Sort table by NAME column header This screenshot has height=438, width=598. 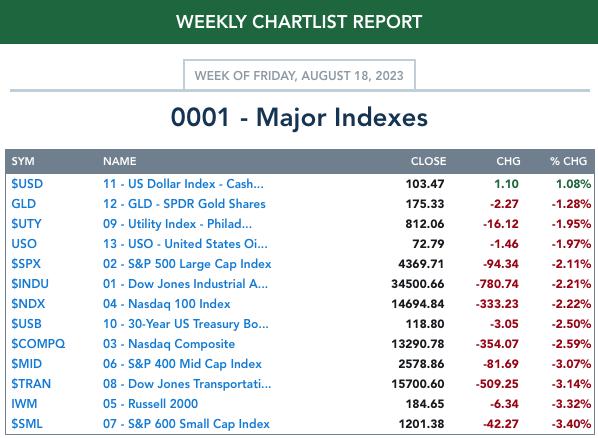pyautogui.click(x=119, y=161)
